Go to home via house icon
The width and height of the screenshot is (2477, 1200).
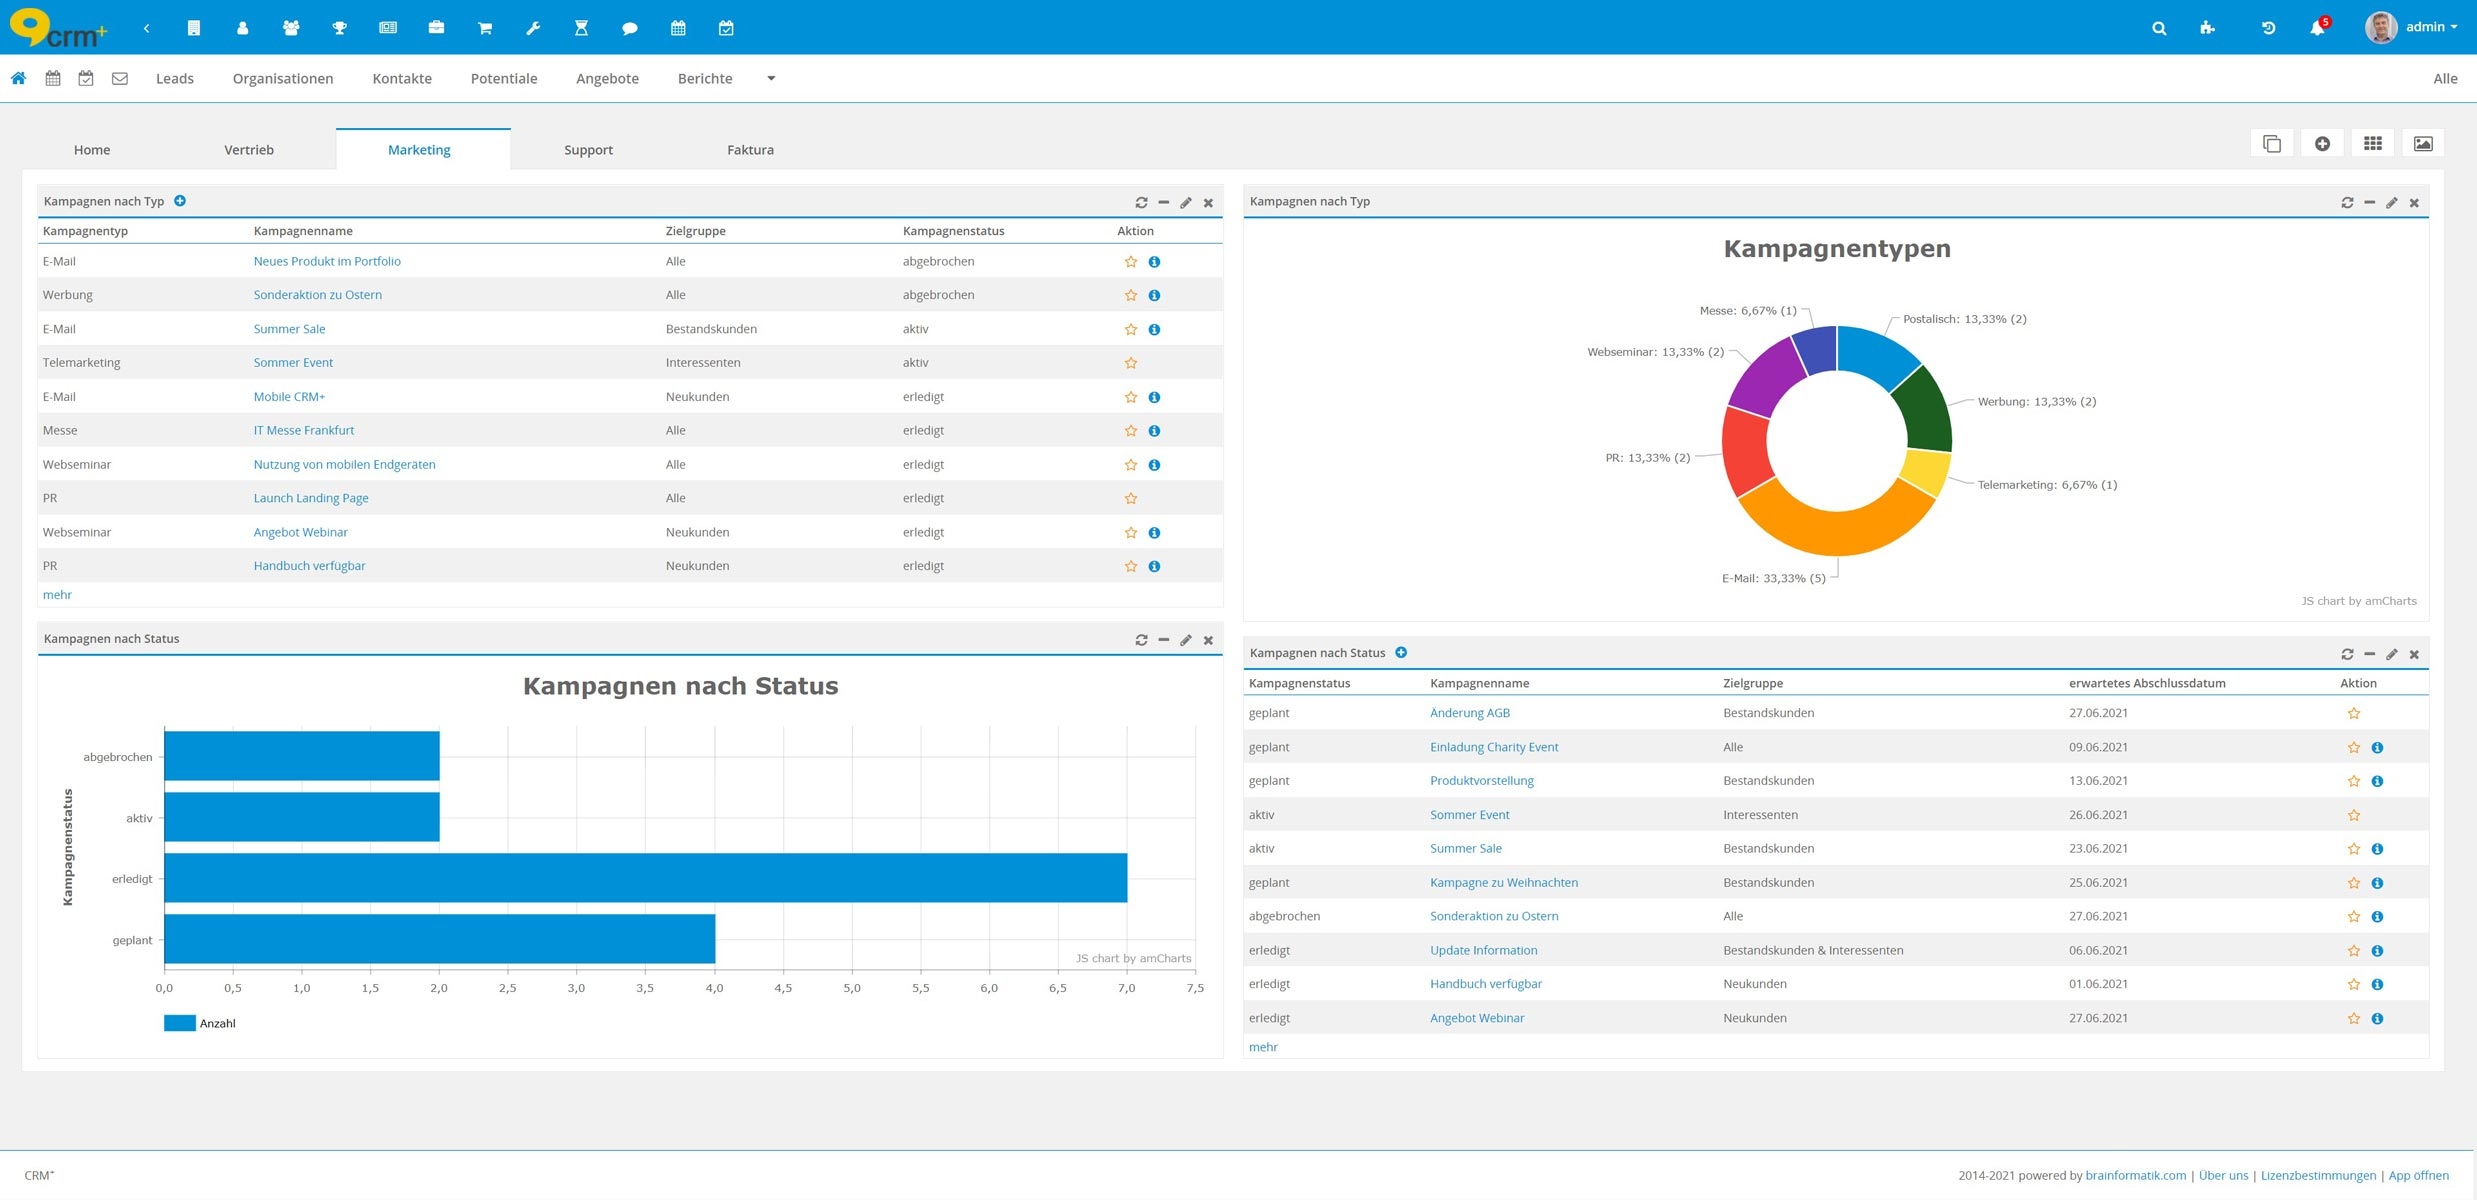click(18, 78)
